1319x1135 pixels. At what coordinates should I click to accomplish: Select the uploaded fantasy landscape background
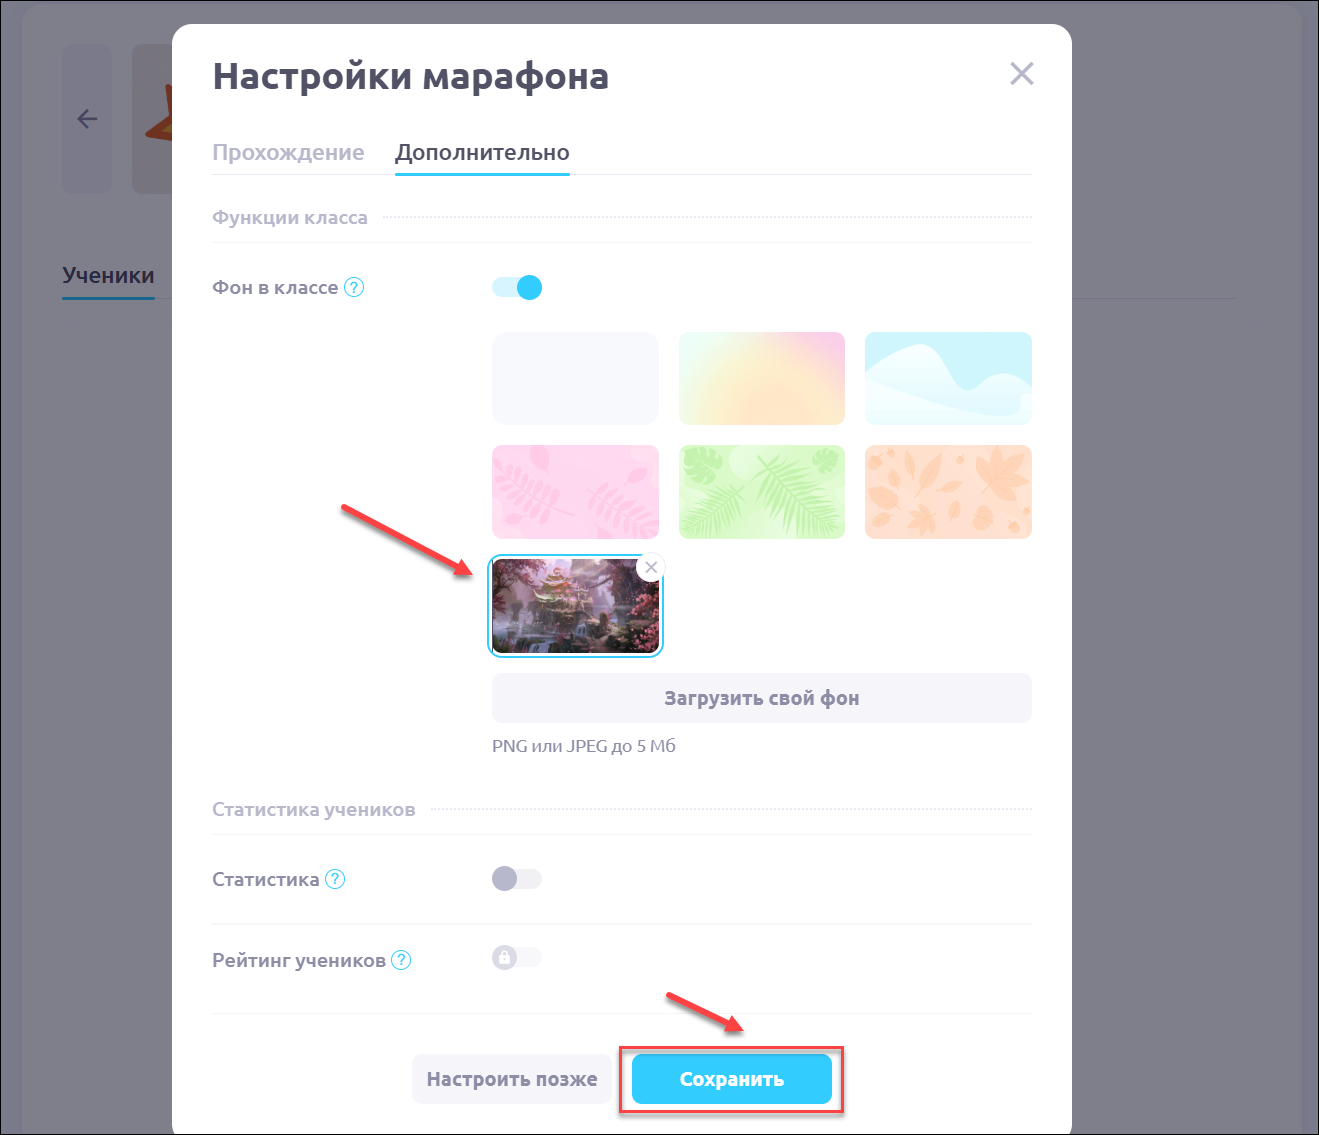[x=575, y=606]
